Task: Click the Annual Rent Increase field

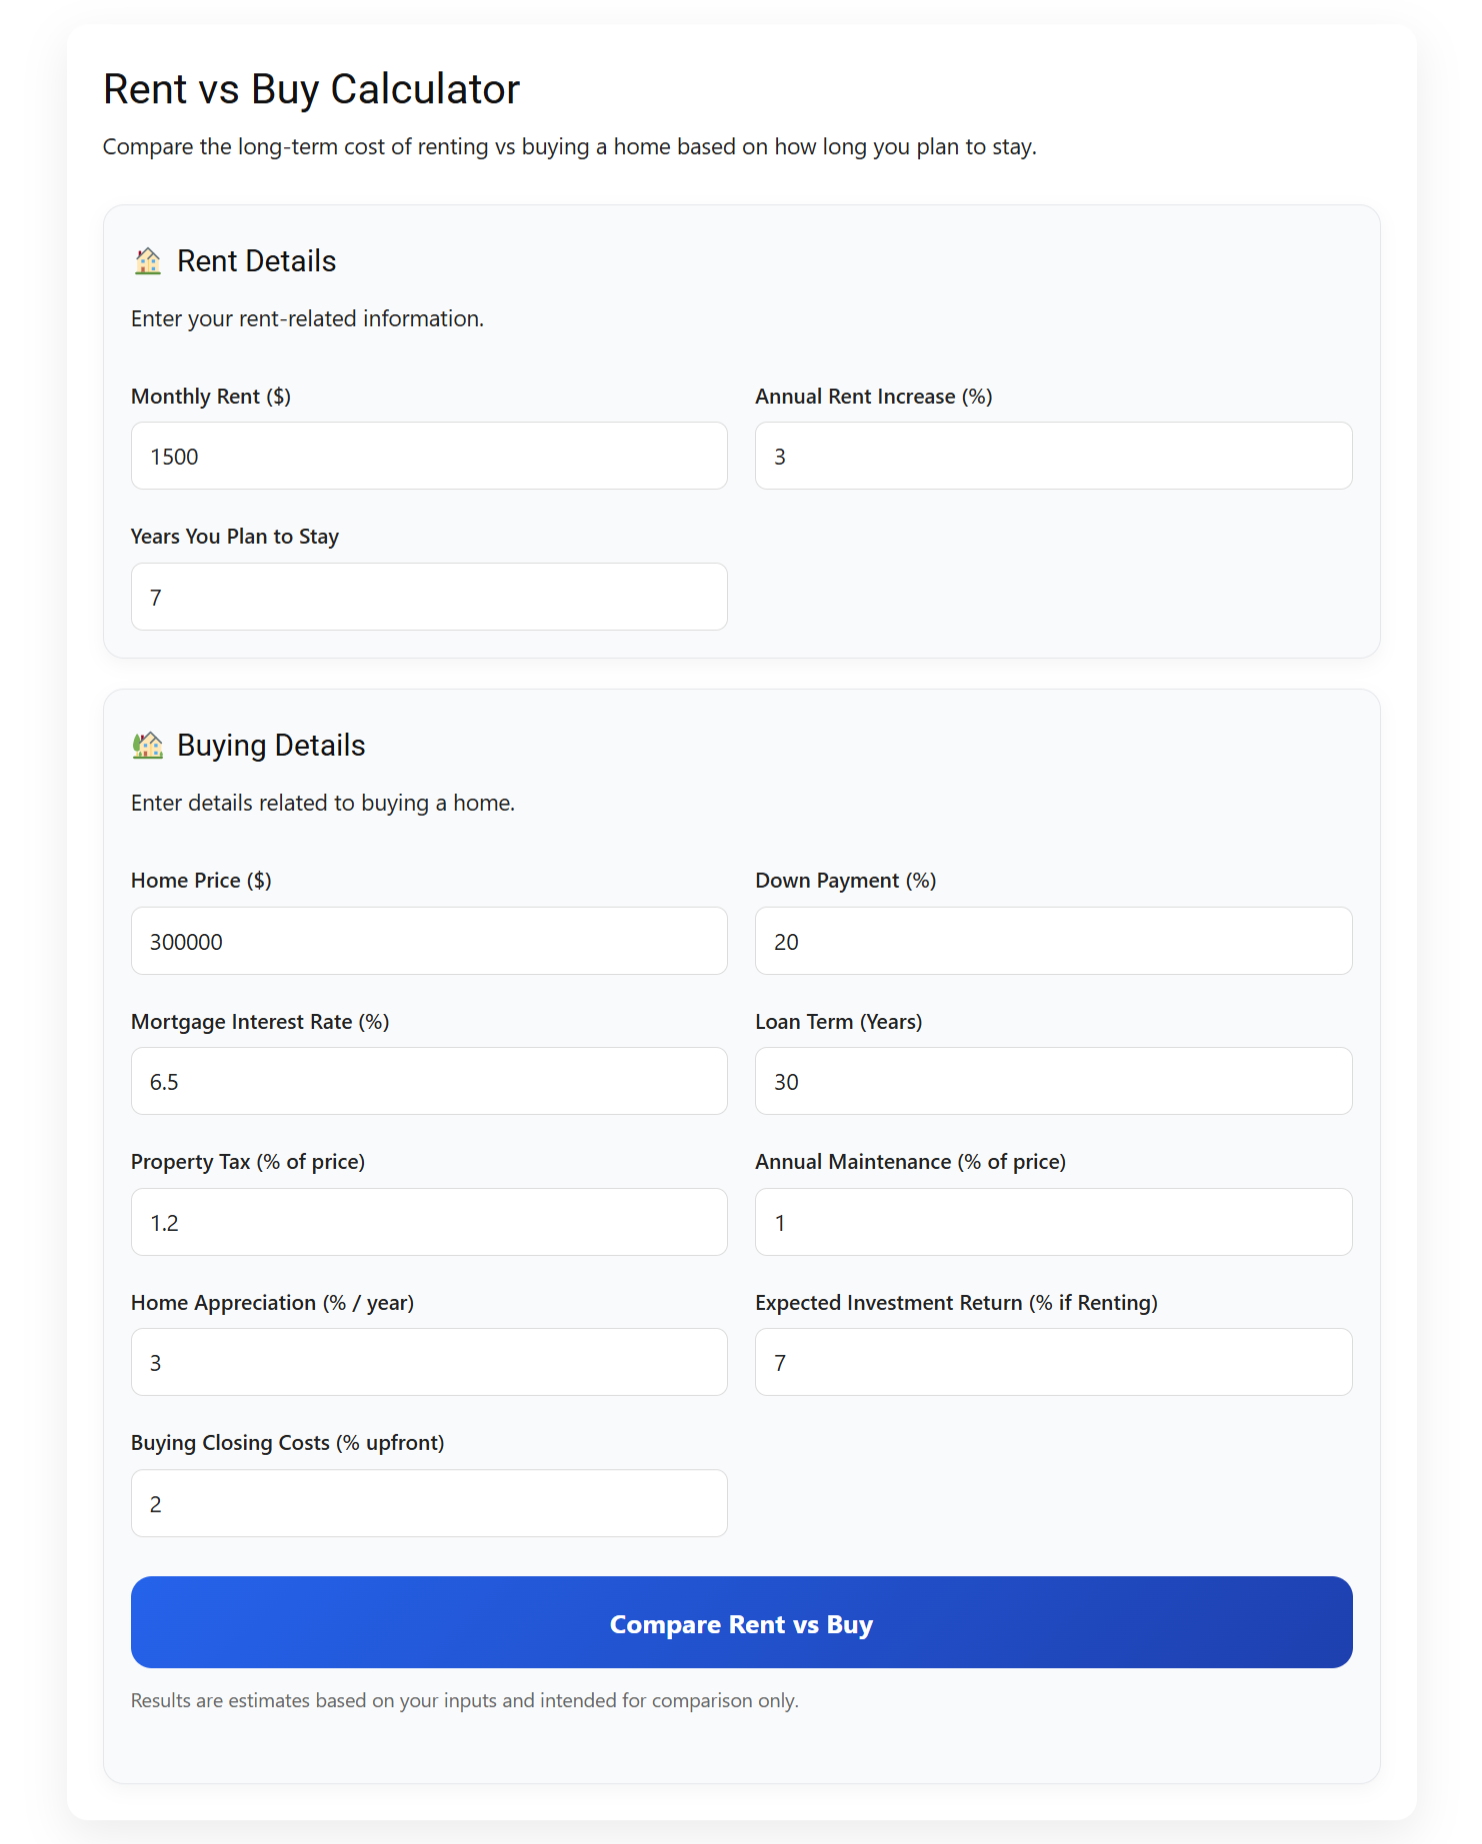Action: click(1053, 456)
